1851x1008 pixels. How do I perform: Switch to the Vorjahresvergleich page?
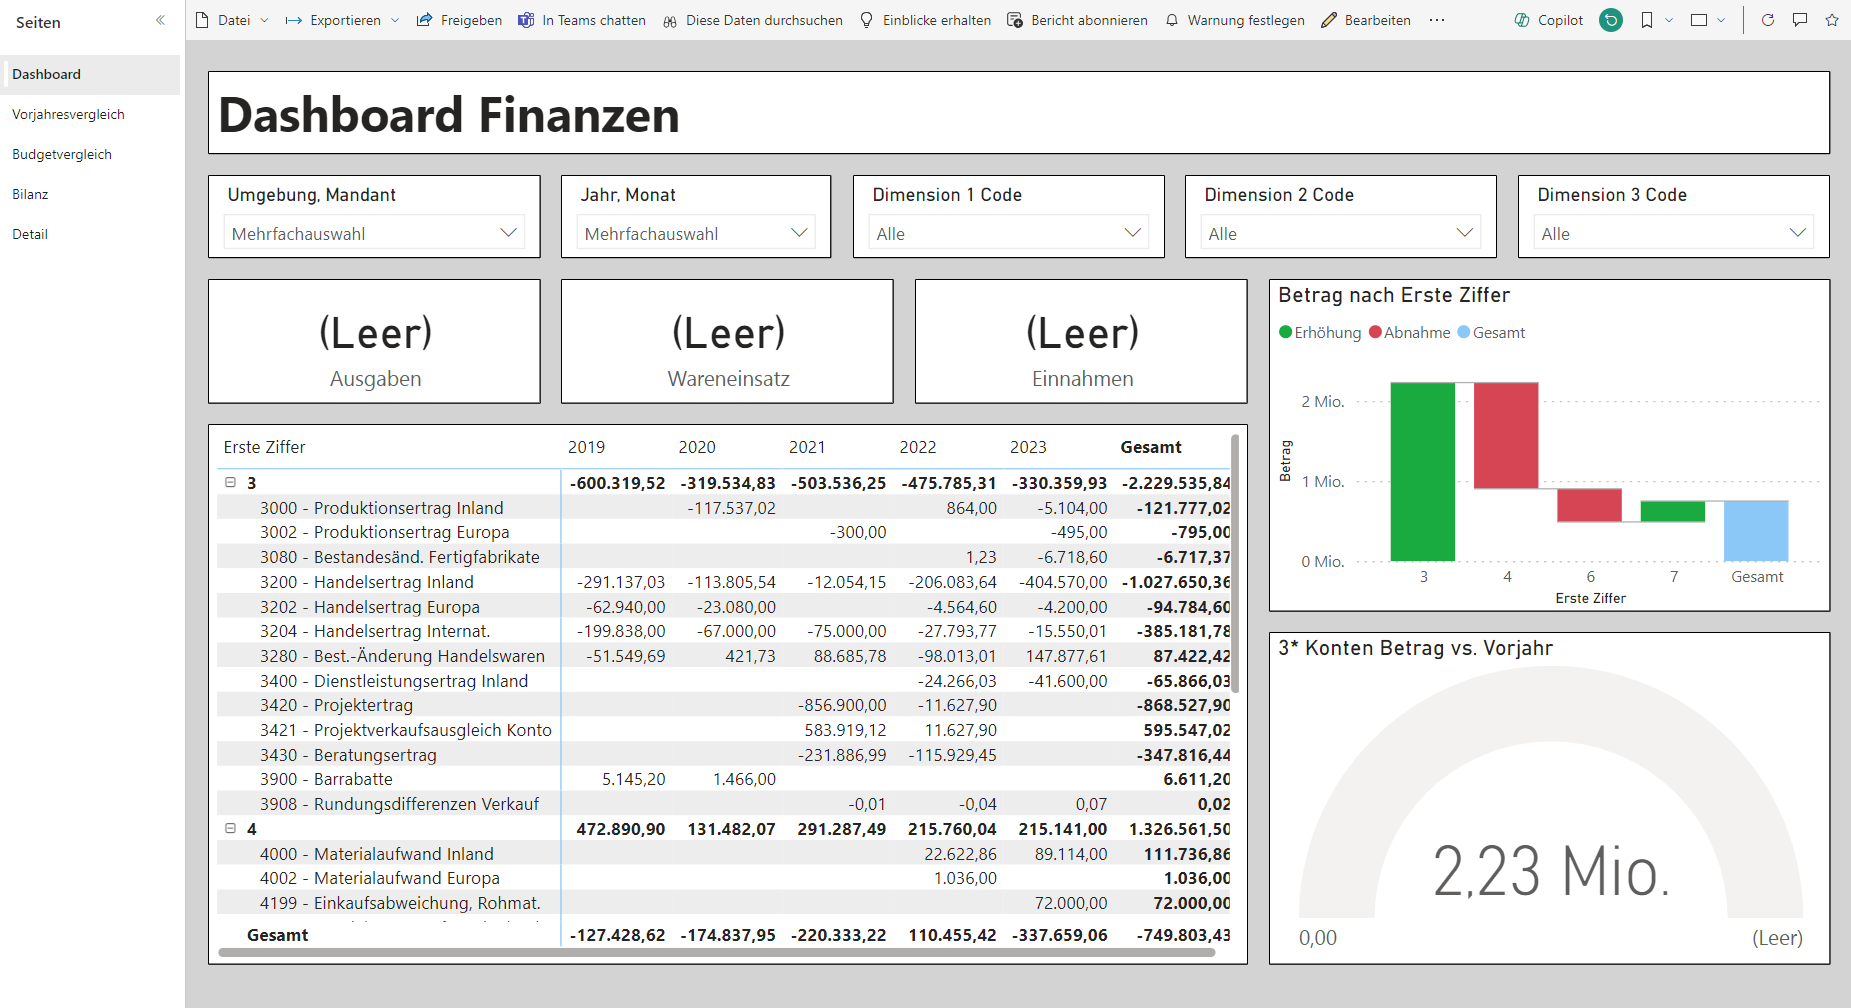68,114
